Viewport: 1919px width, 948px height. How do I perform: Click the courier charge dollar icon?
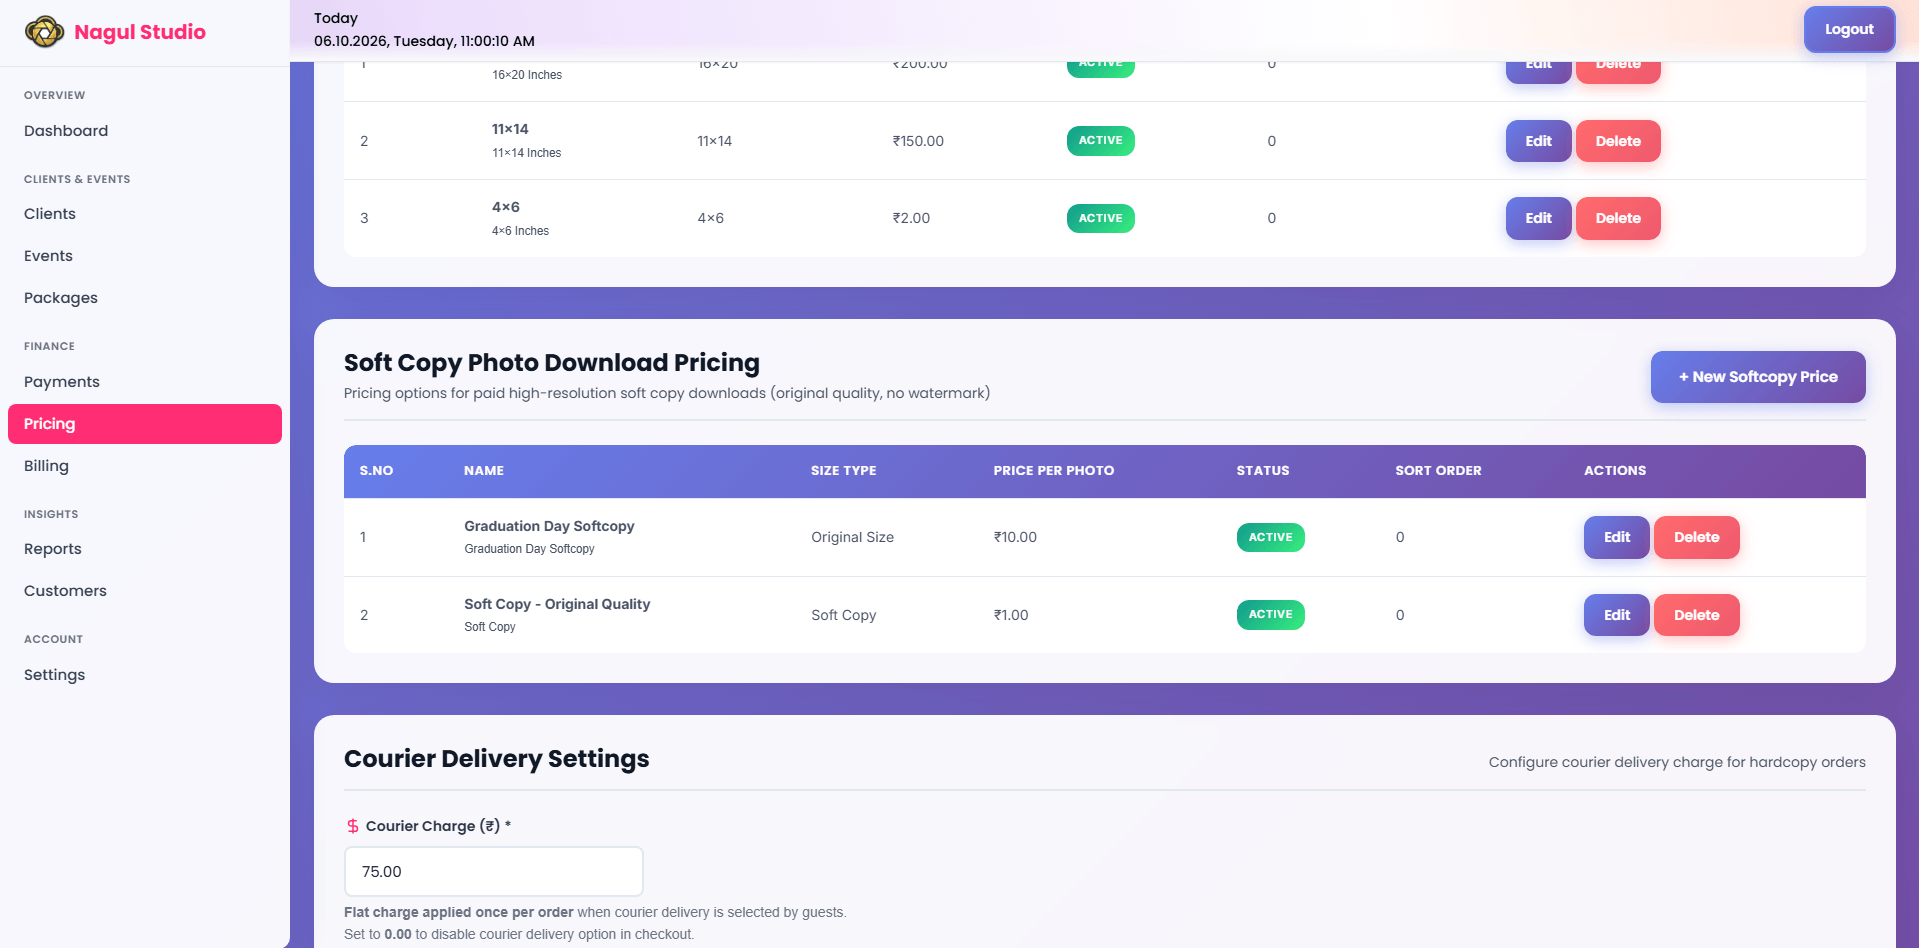pyautogui.click(x=353, y=826)
